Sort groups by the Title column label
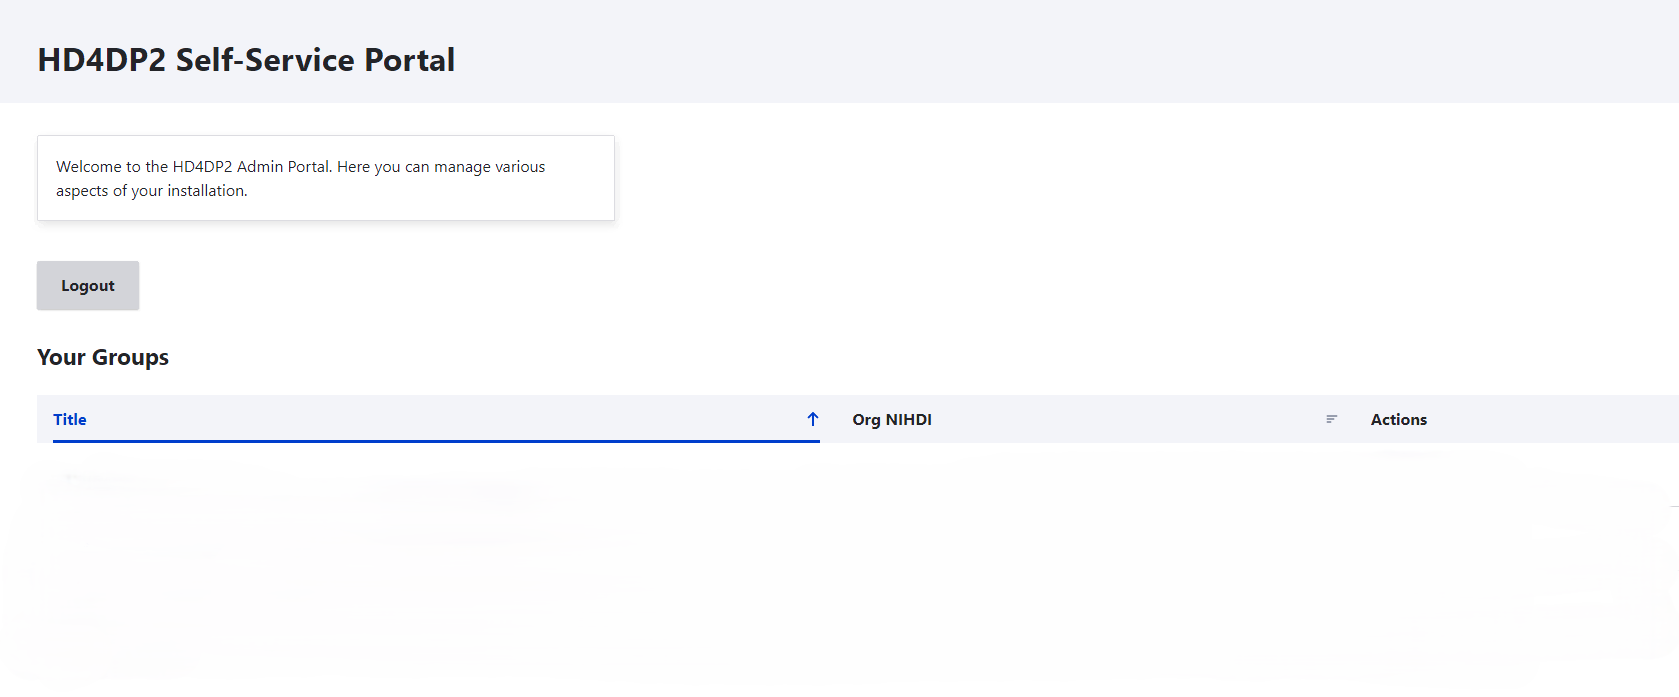The height and width of the screenshot is (697, 1679). click(70, 420)
